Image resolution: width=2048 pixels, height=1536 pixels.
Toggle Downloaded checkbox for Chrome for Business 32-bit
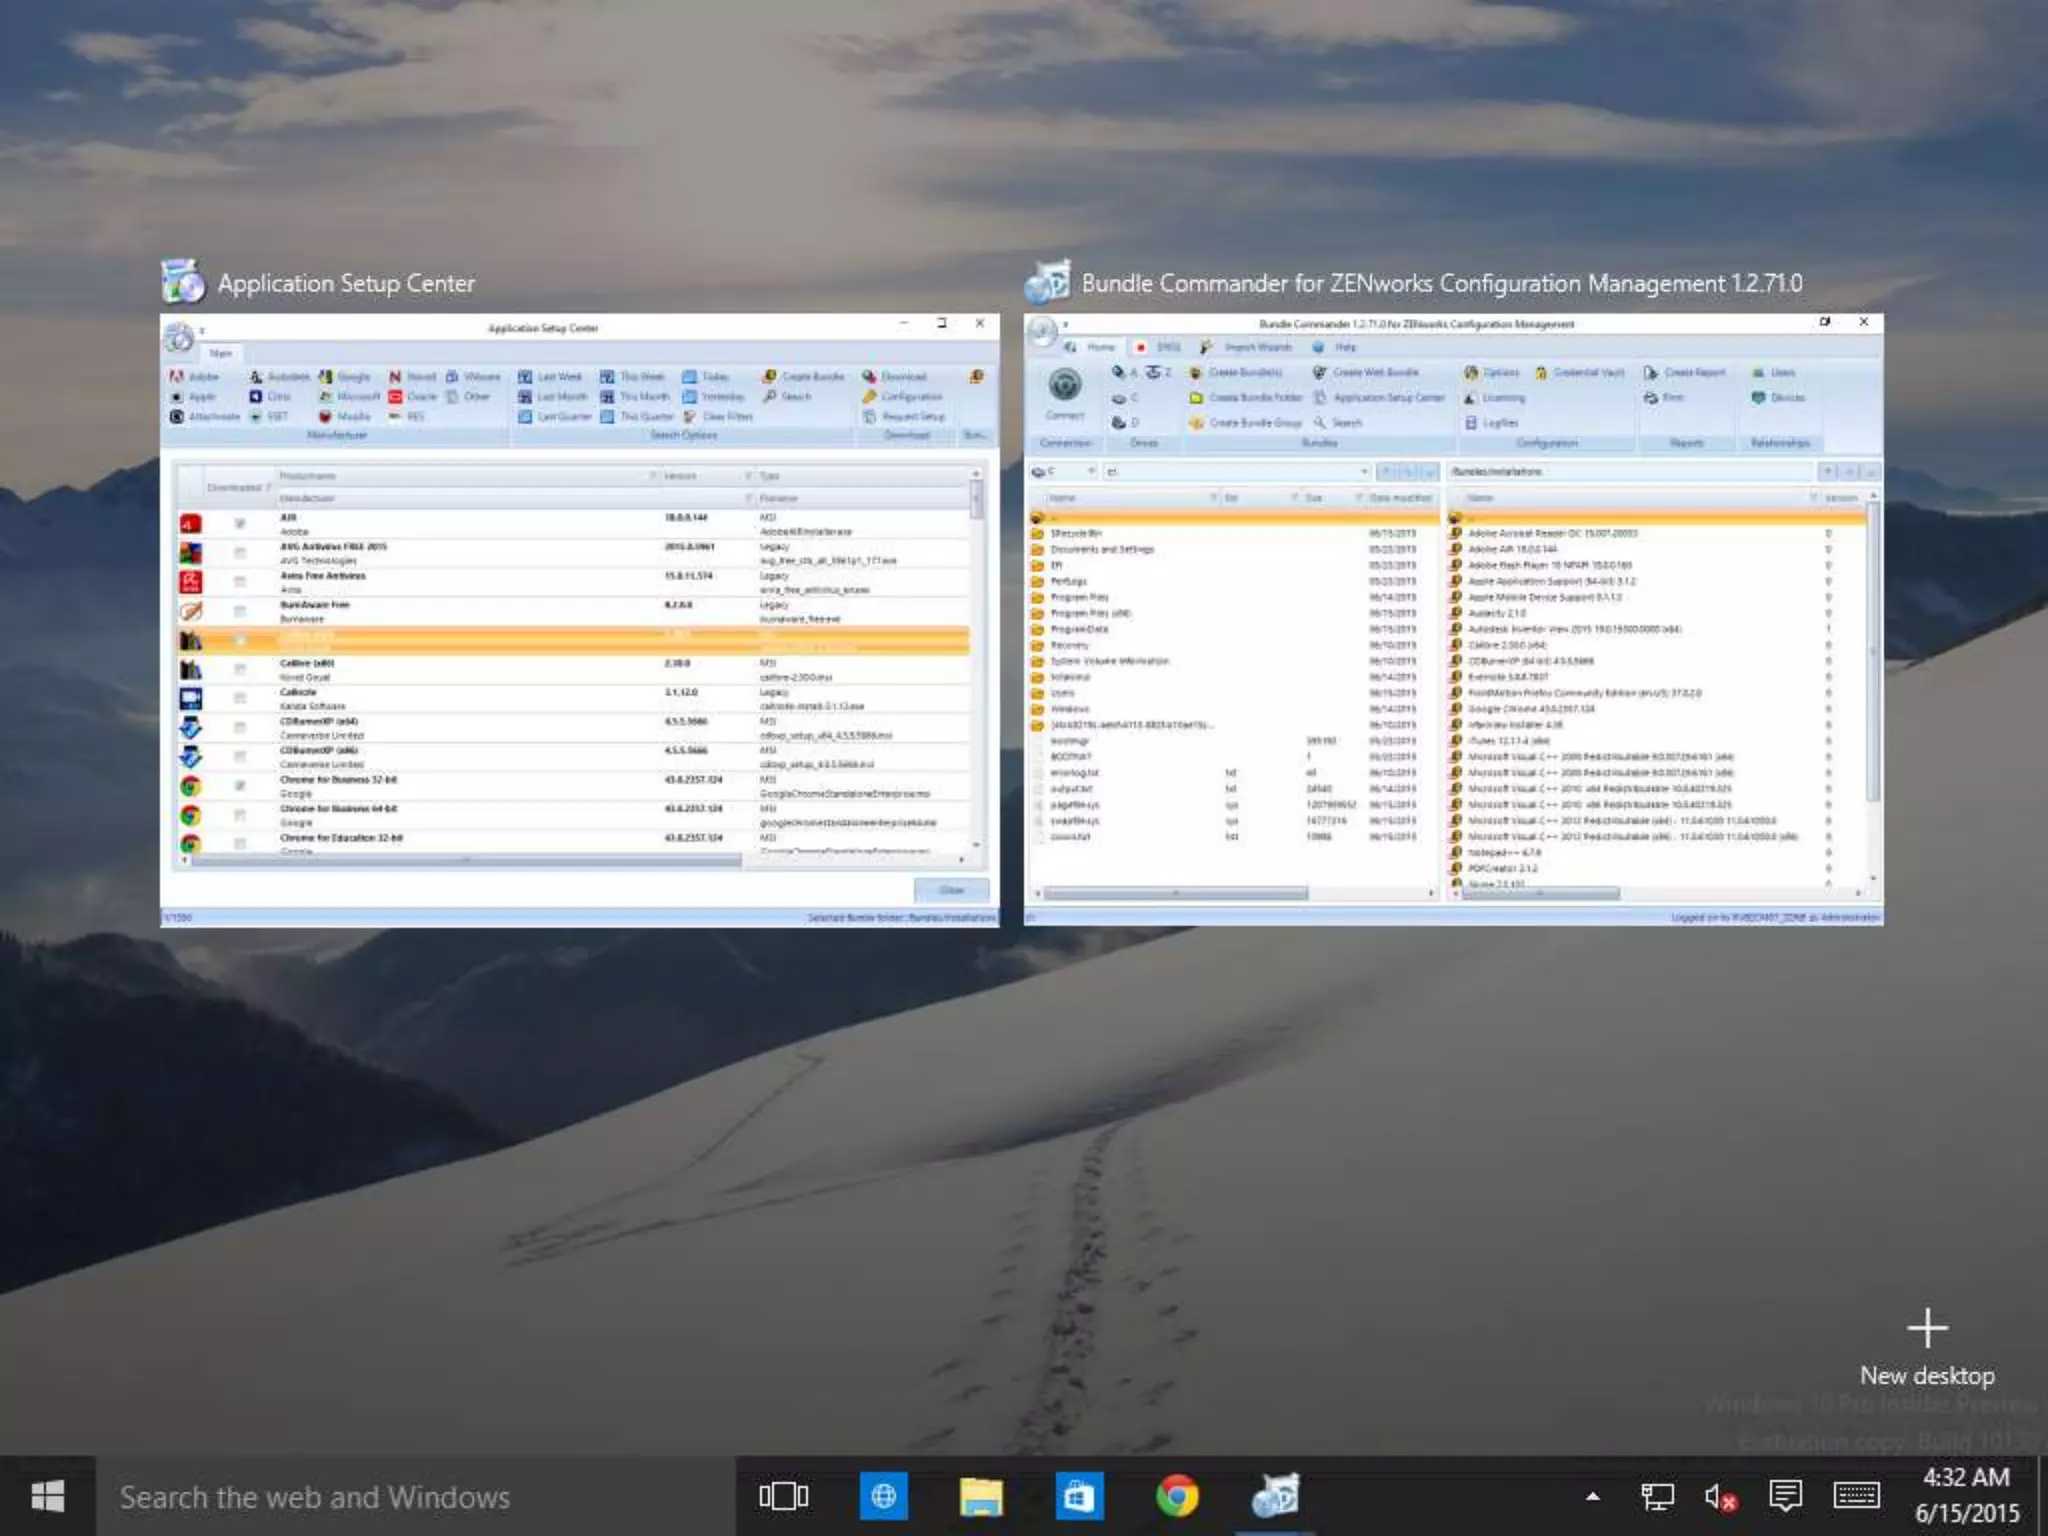pos(240,786)
